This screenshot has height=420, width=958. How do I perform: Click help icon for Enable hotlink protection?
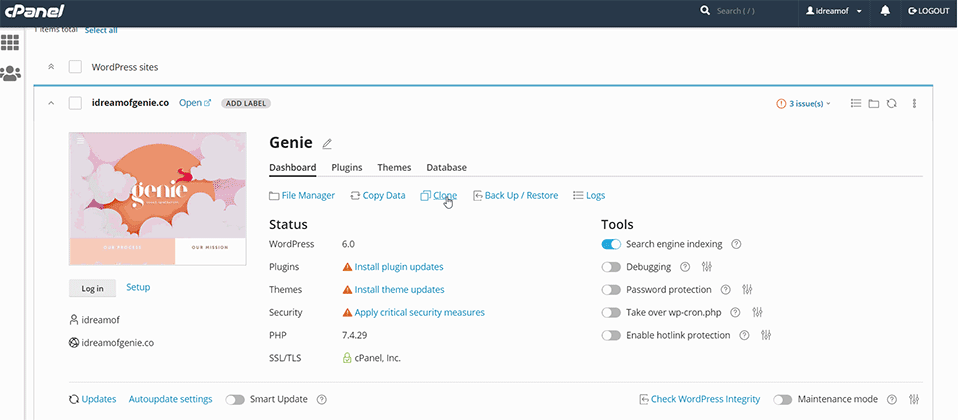(x=744, y=335)
